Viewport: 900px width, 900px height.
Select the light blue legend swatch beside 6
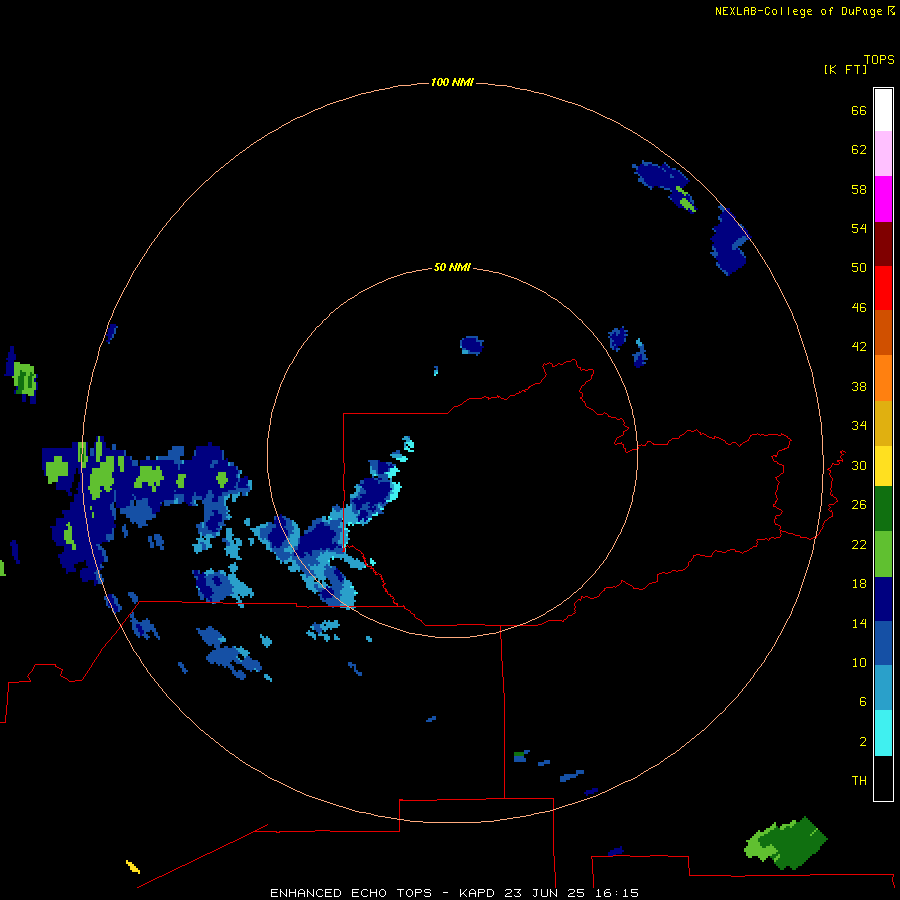coord(883,688)
